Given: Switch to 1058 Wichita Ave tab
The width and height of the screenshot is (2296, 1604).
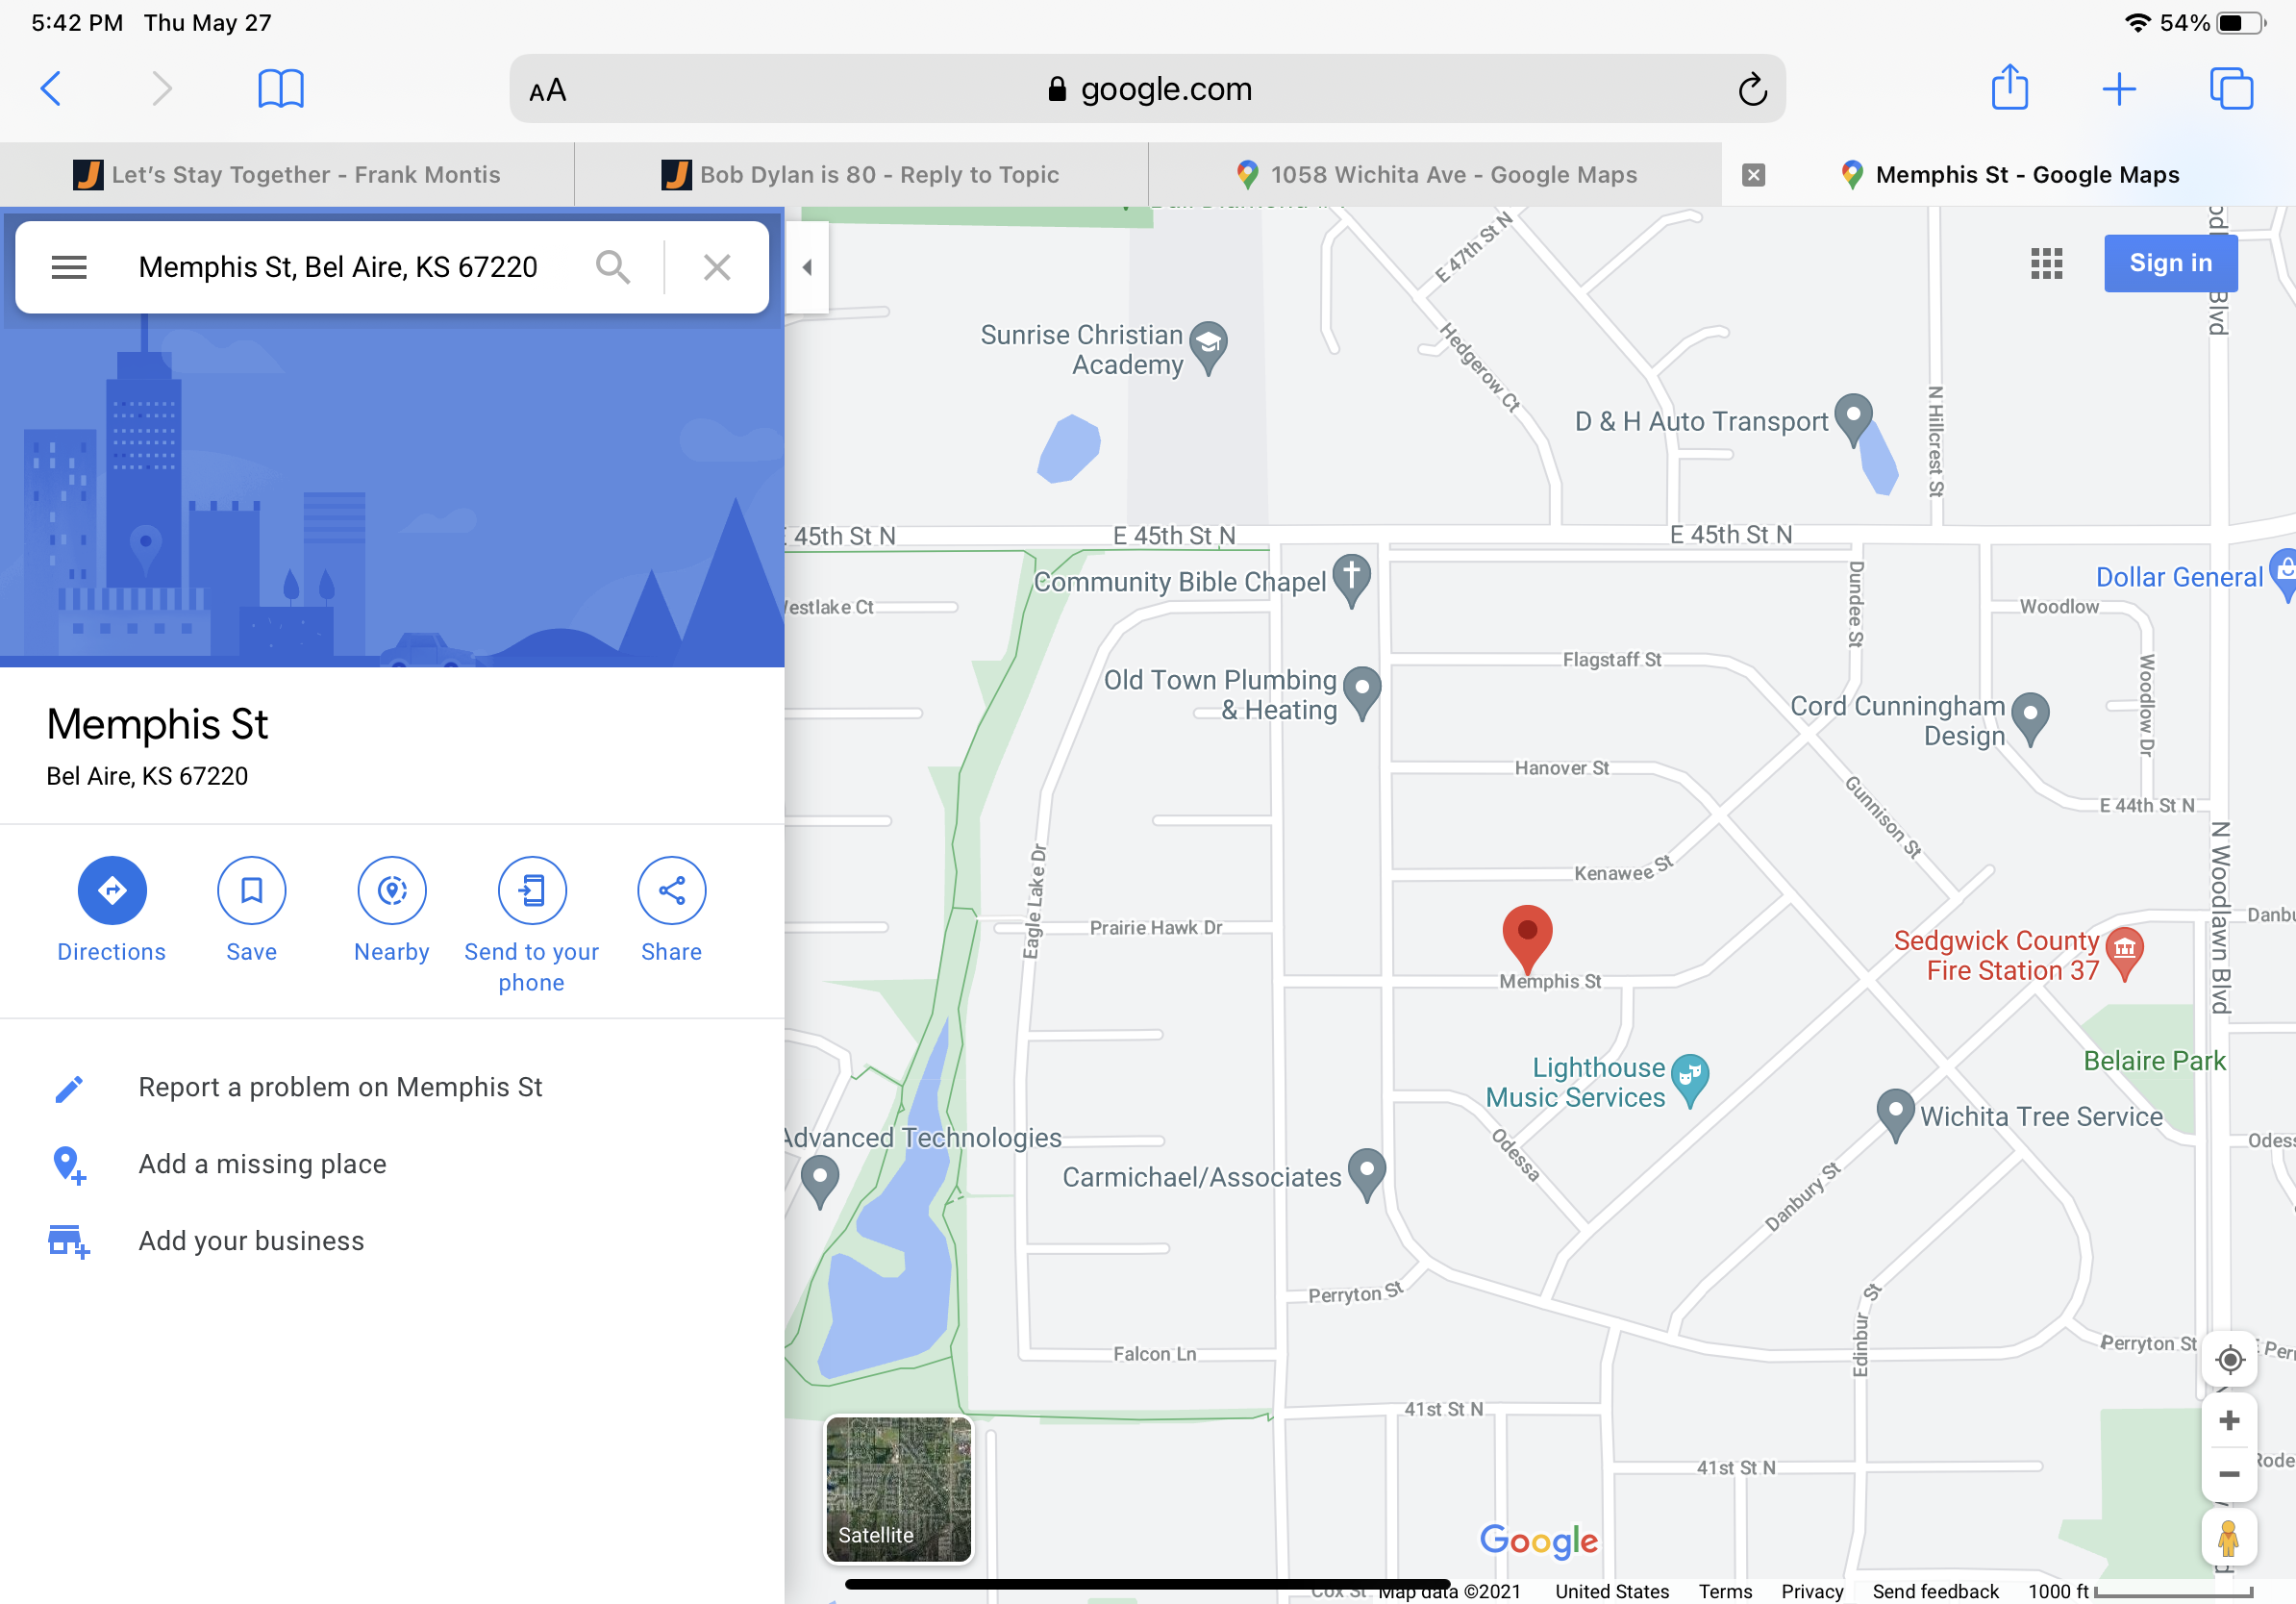Looking at the screenshot, I should [x=1435, y=175].
